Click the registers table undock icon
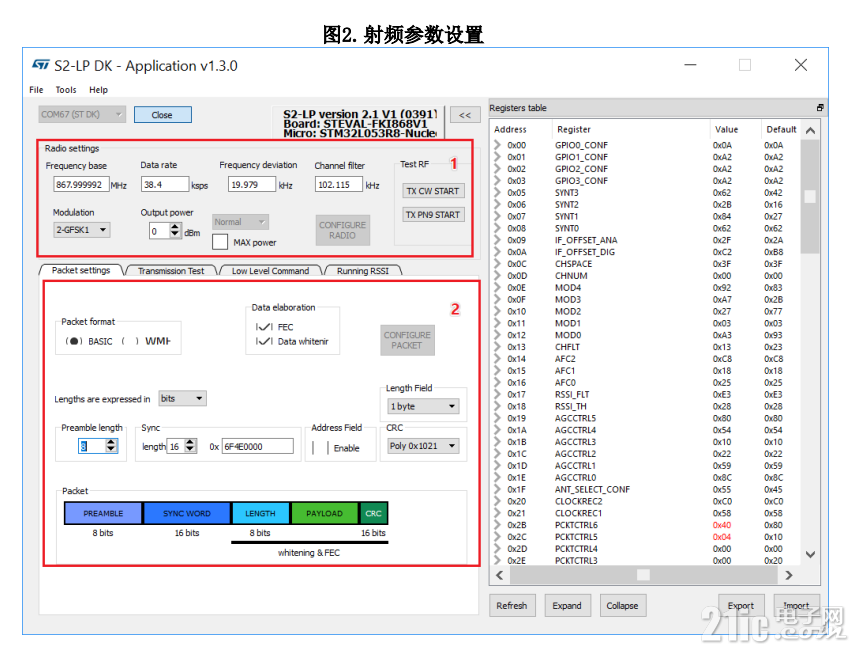The width and height of the screenshot is (855, 649). point(820,107)
